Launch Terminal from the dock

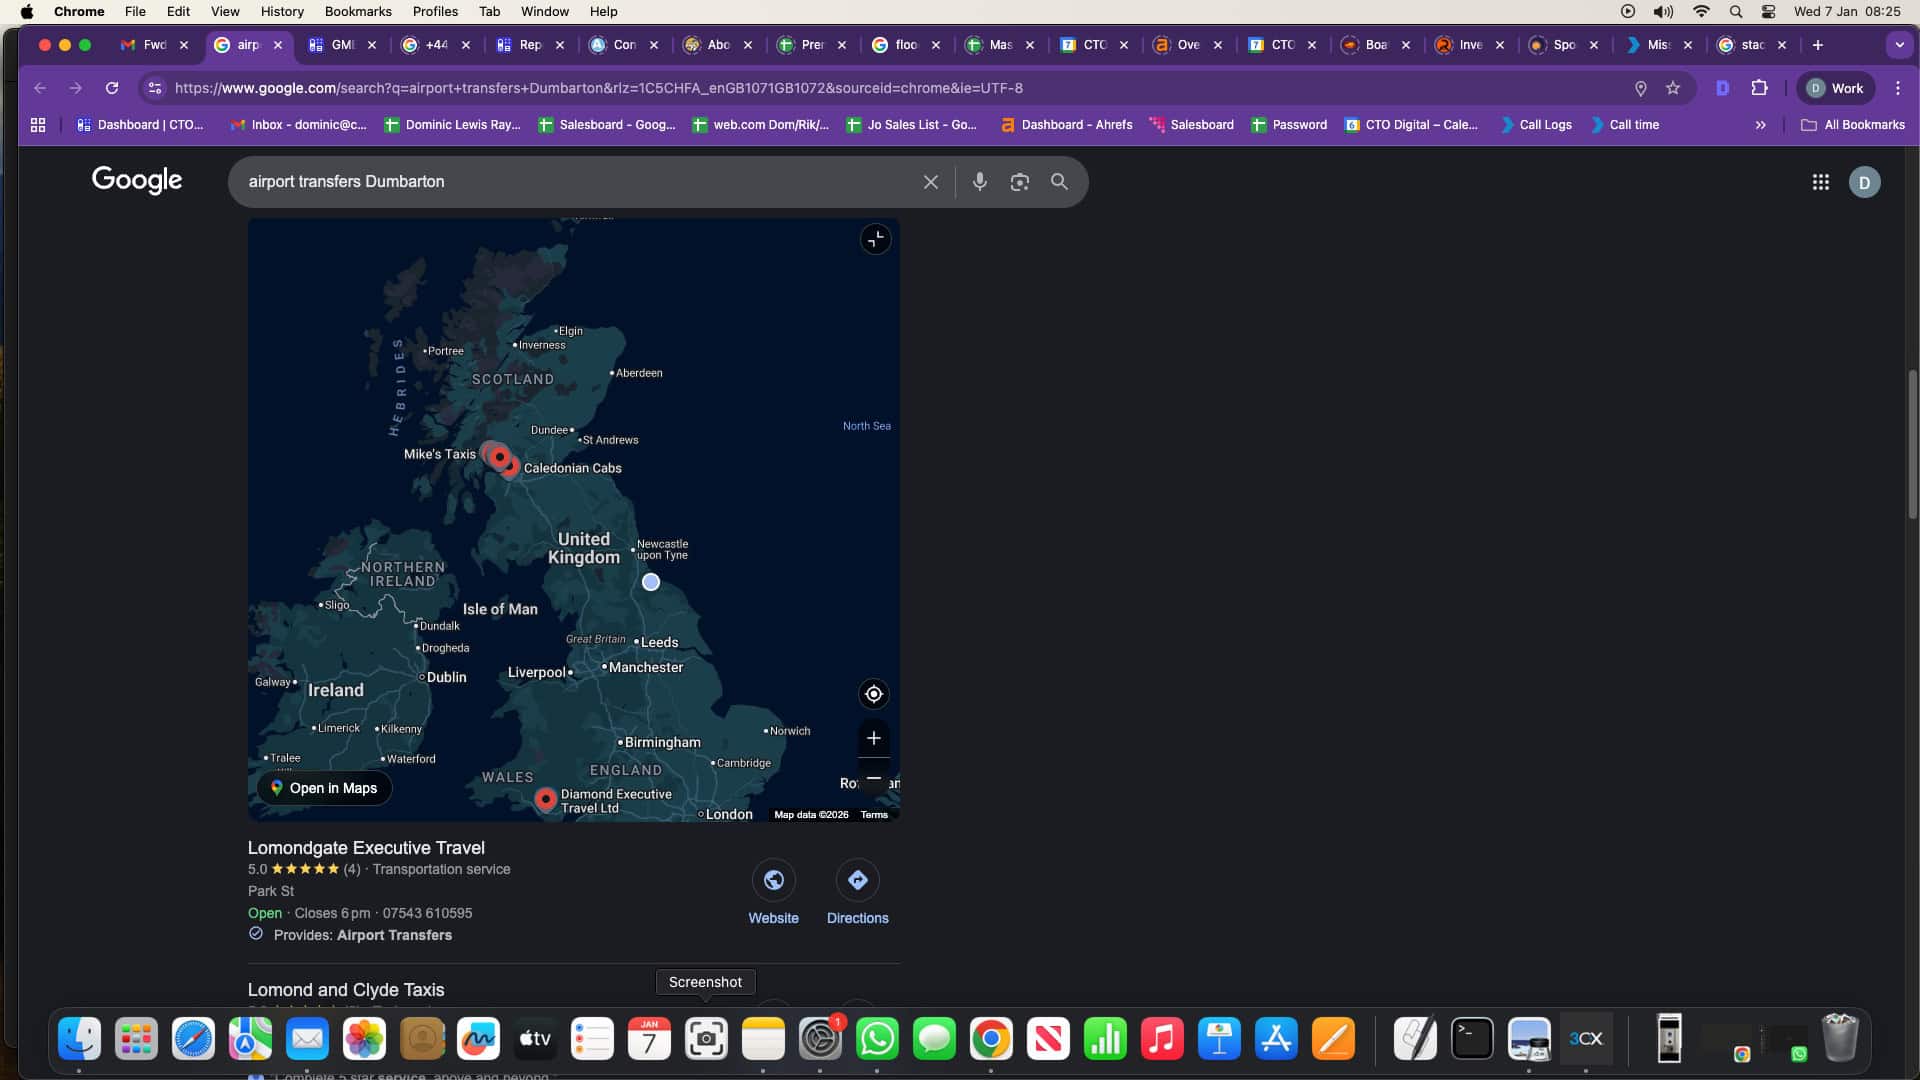1472,1039
